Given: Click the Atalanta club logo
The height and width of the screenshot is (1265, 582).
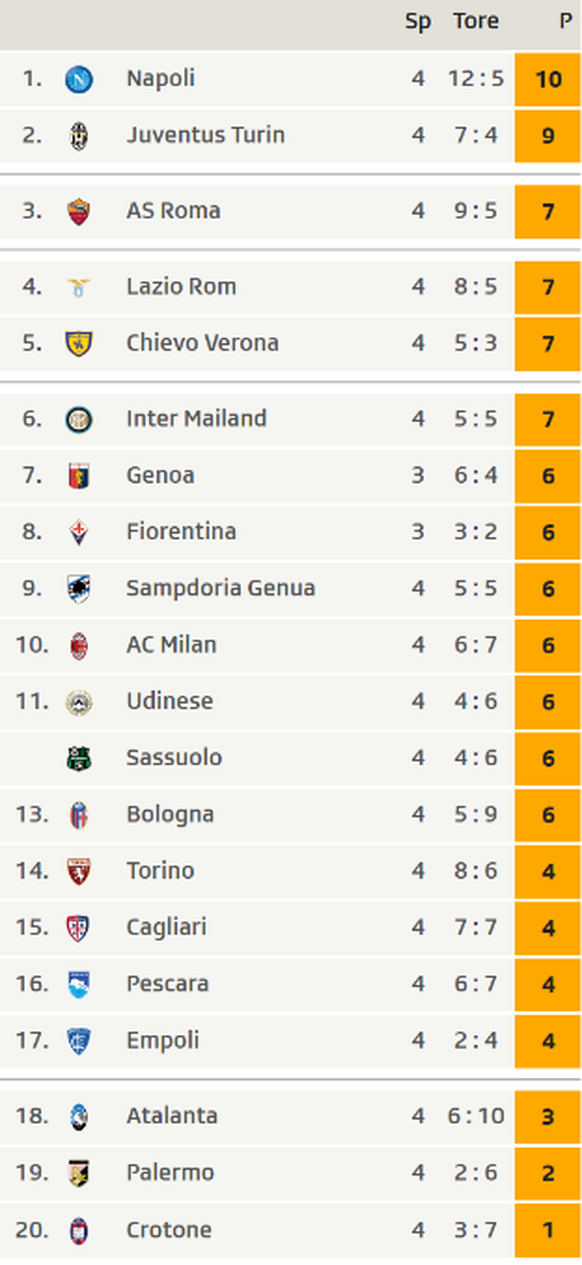Looking at the screenshot, I should pyautogui.click(x=79, y=1117).
